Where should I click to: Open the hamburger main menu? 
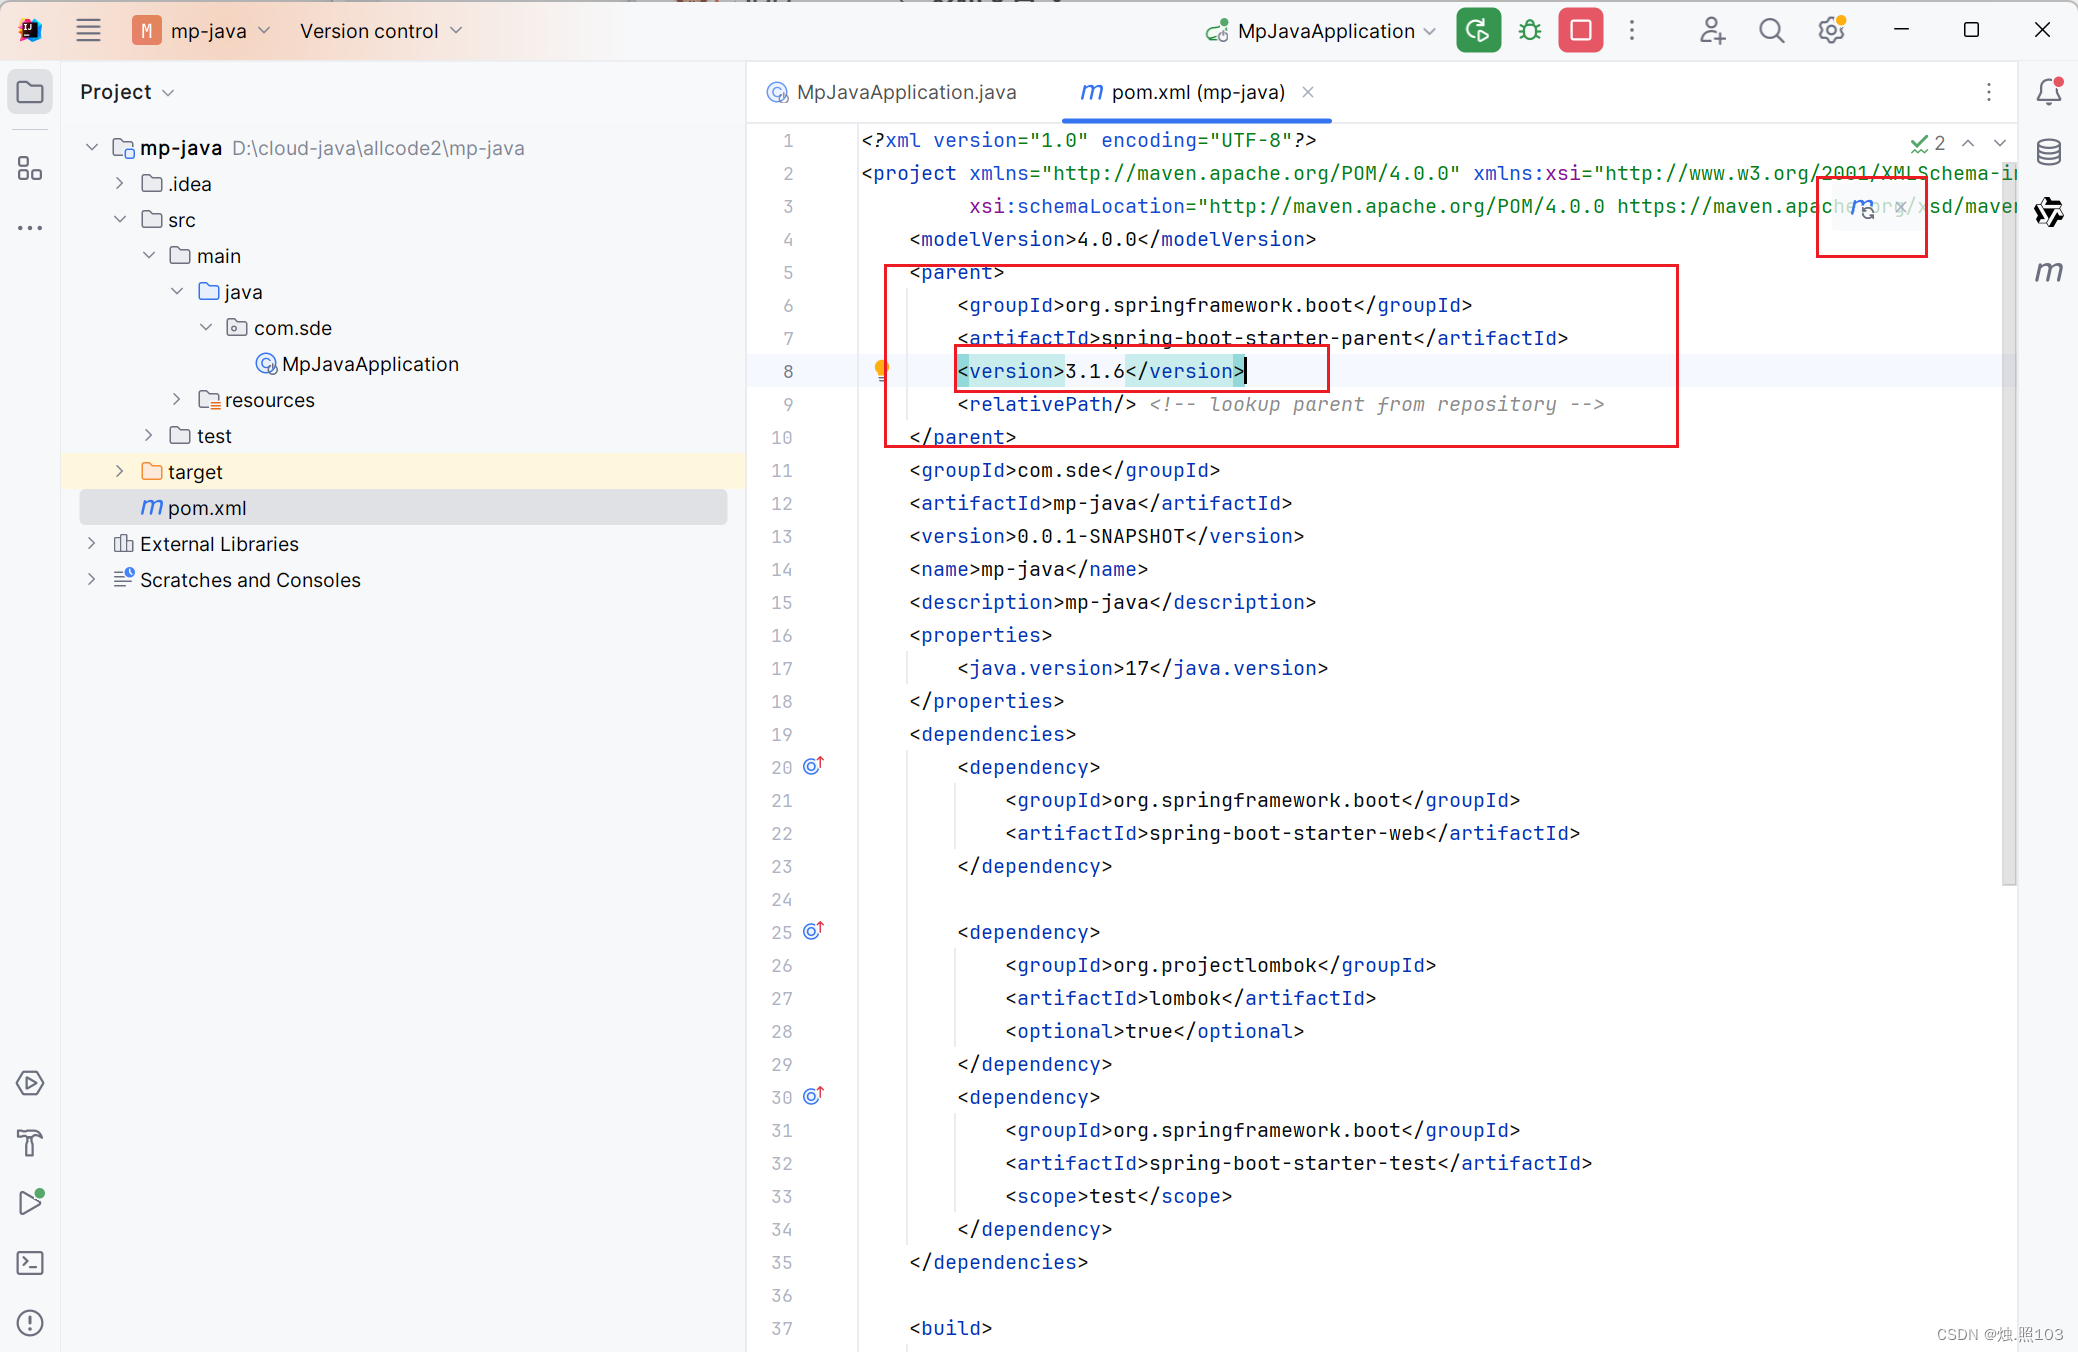coord(88,31)
